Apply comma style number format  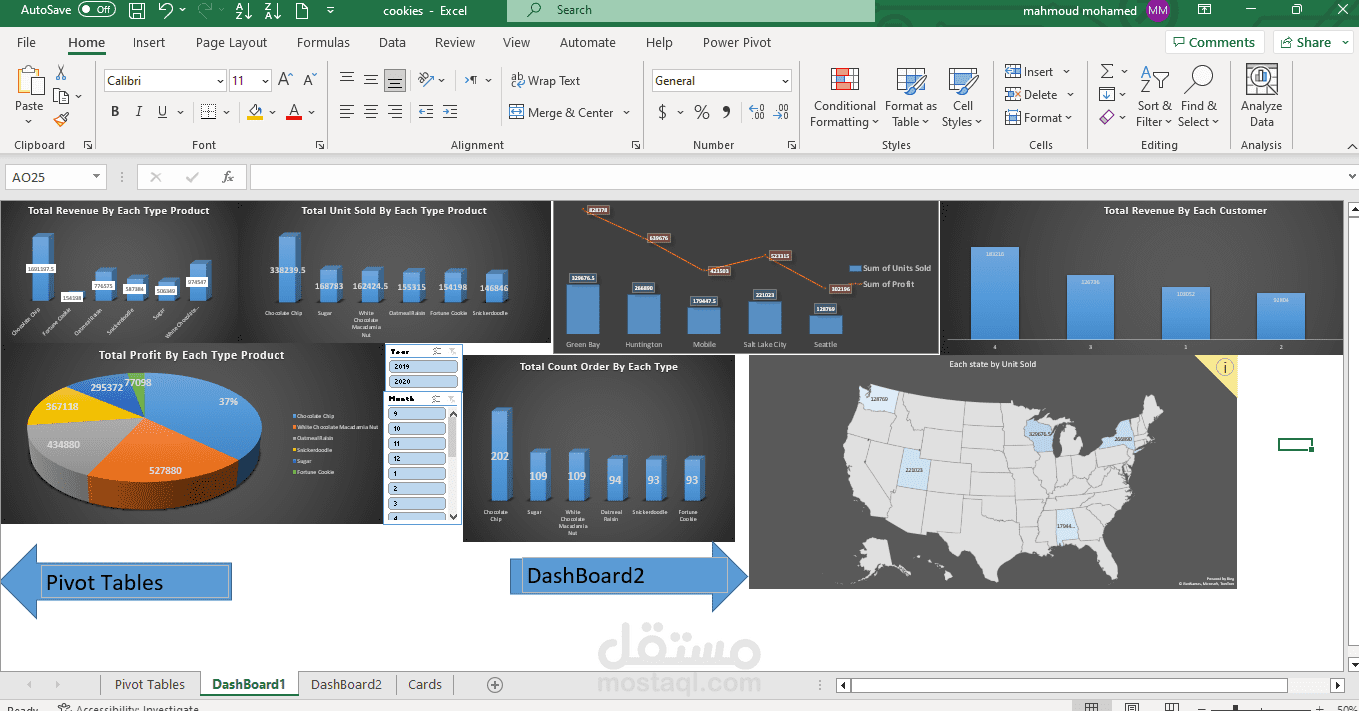[727, 112]
